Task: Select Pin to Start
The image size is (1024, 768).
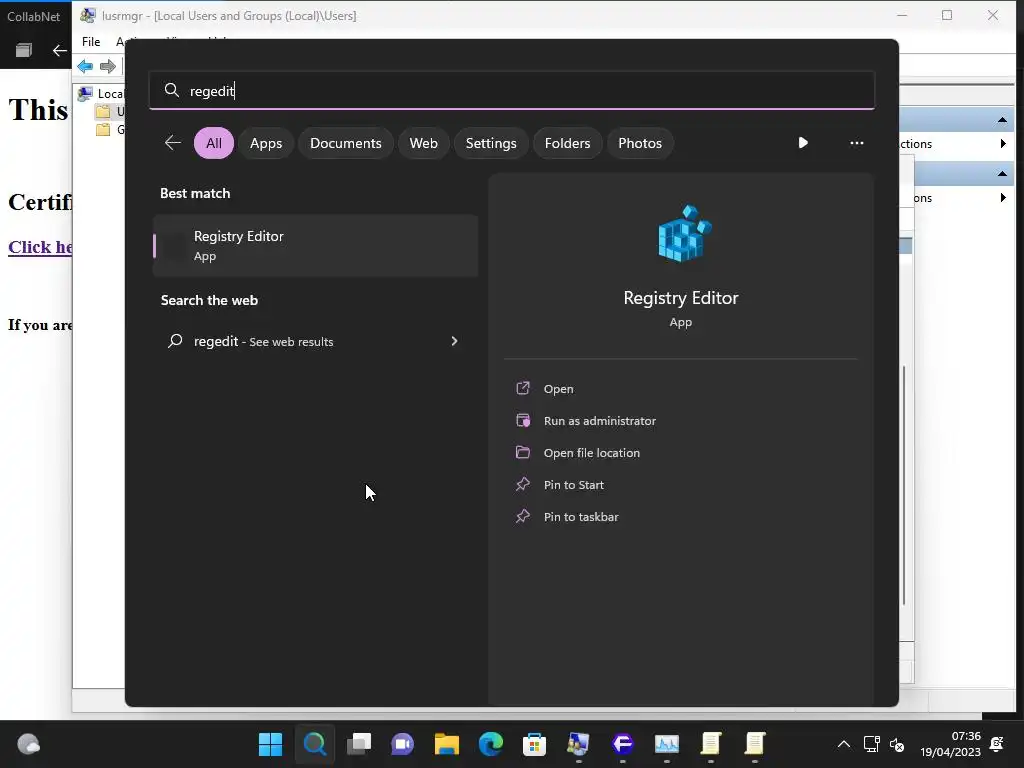Action: pos(573,485)
